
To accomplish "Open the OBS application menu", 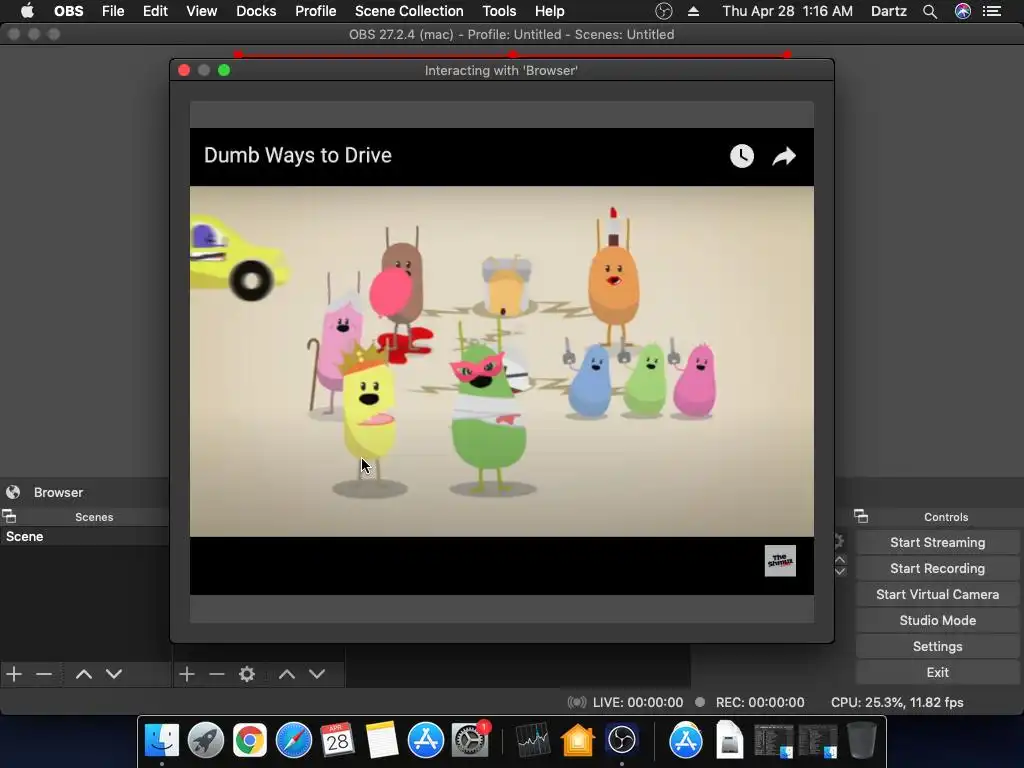I will tap(69, 11).
